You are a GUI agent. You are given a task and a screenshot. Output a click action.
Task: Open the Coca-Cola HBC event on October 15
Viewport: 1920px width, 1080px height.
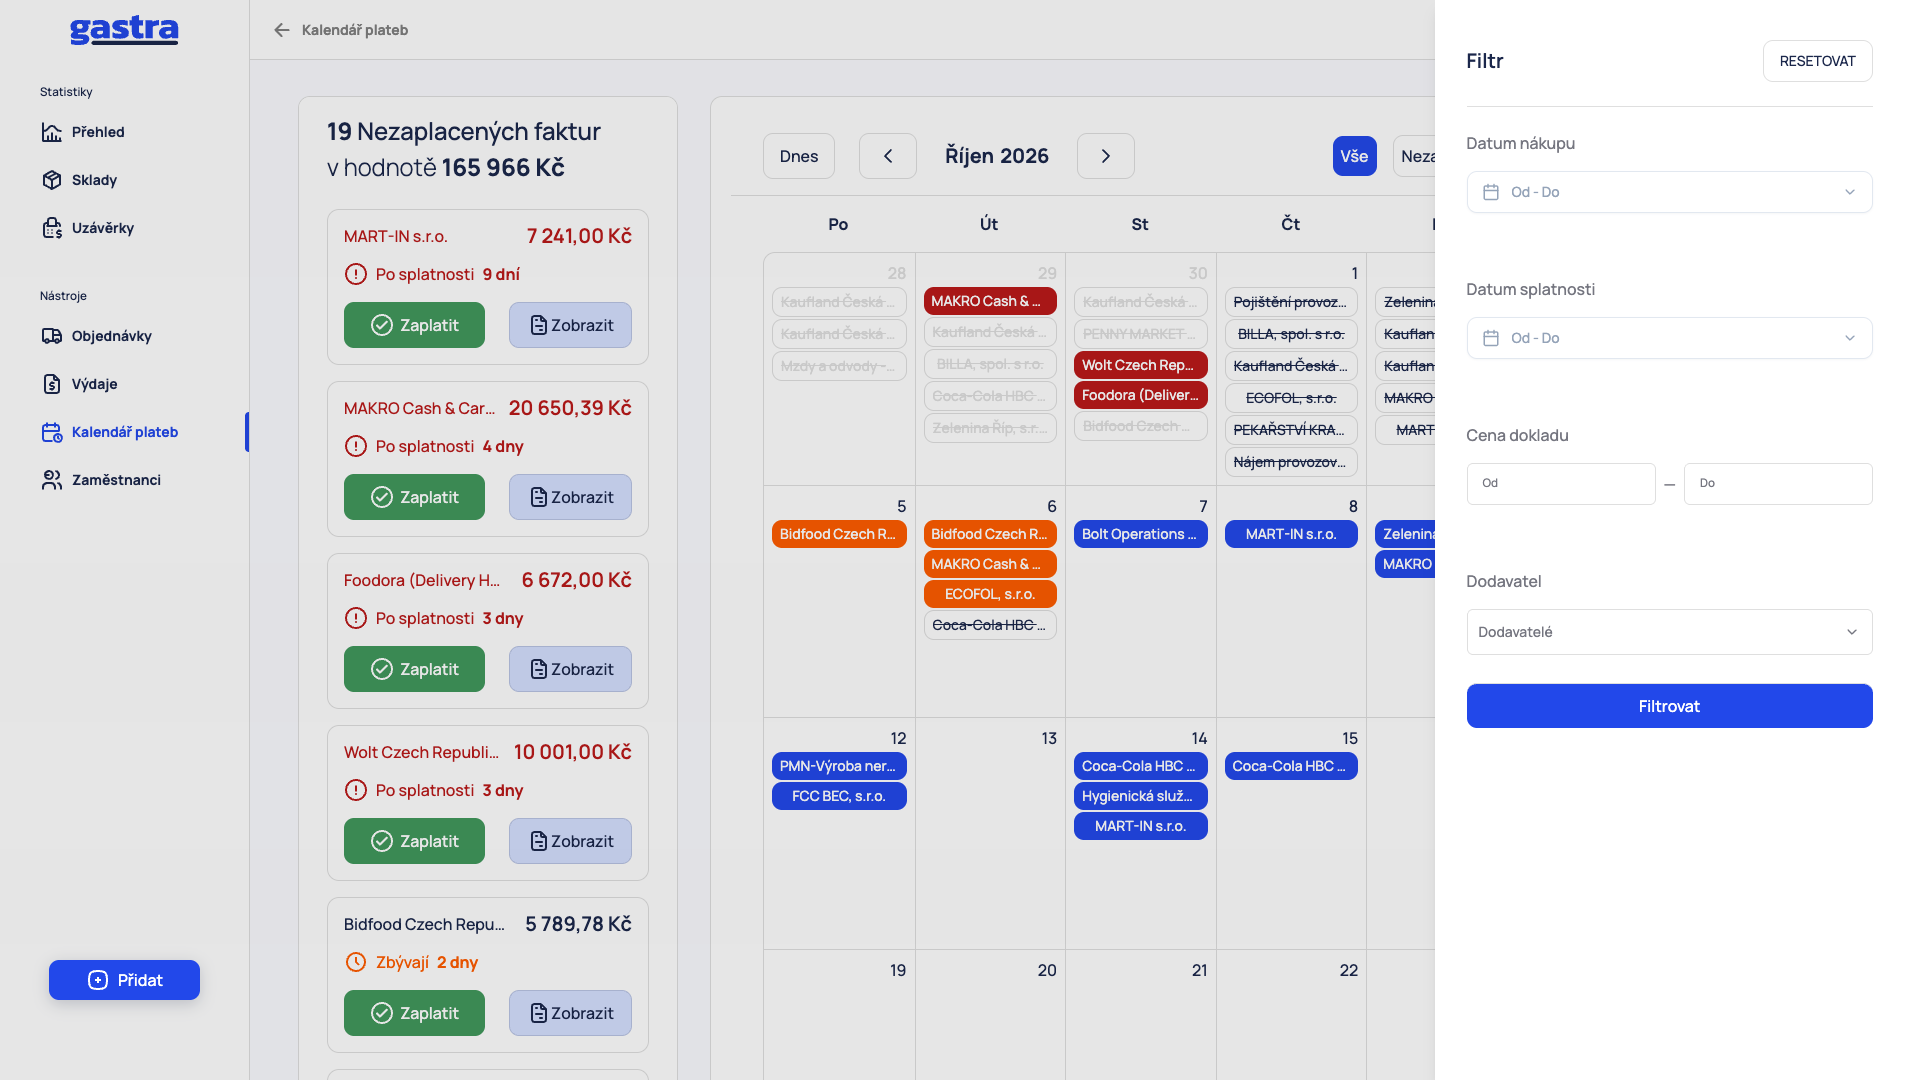pos(1291,766)
